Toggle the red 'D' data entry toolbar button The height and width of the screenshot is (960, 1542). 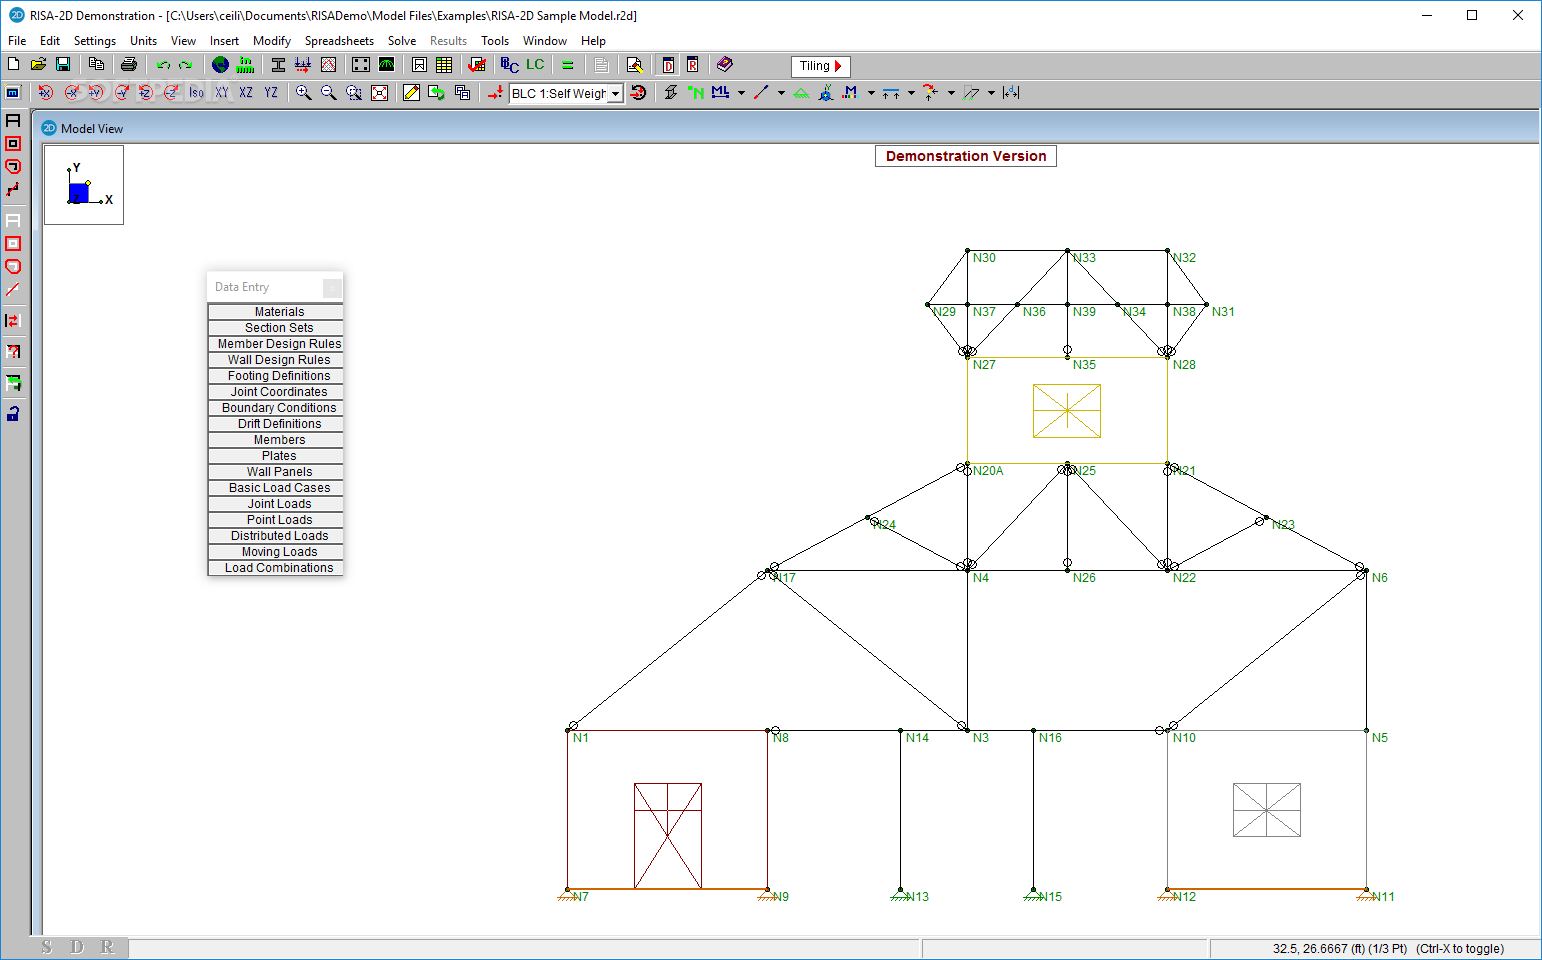coord(668,65)
